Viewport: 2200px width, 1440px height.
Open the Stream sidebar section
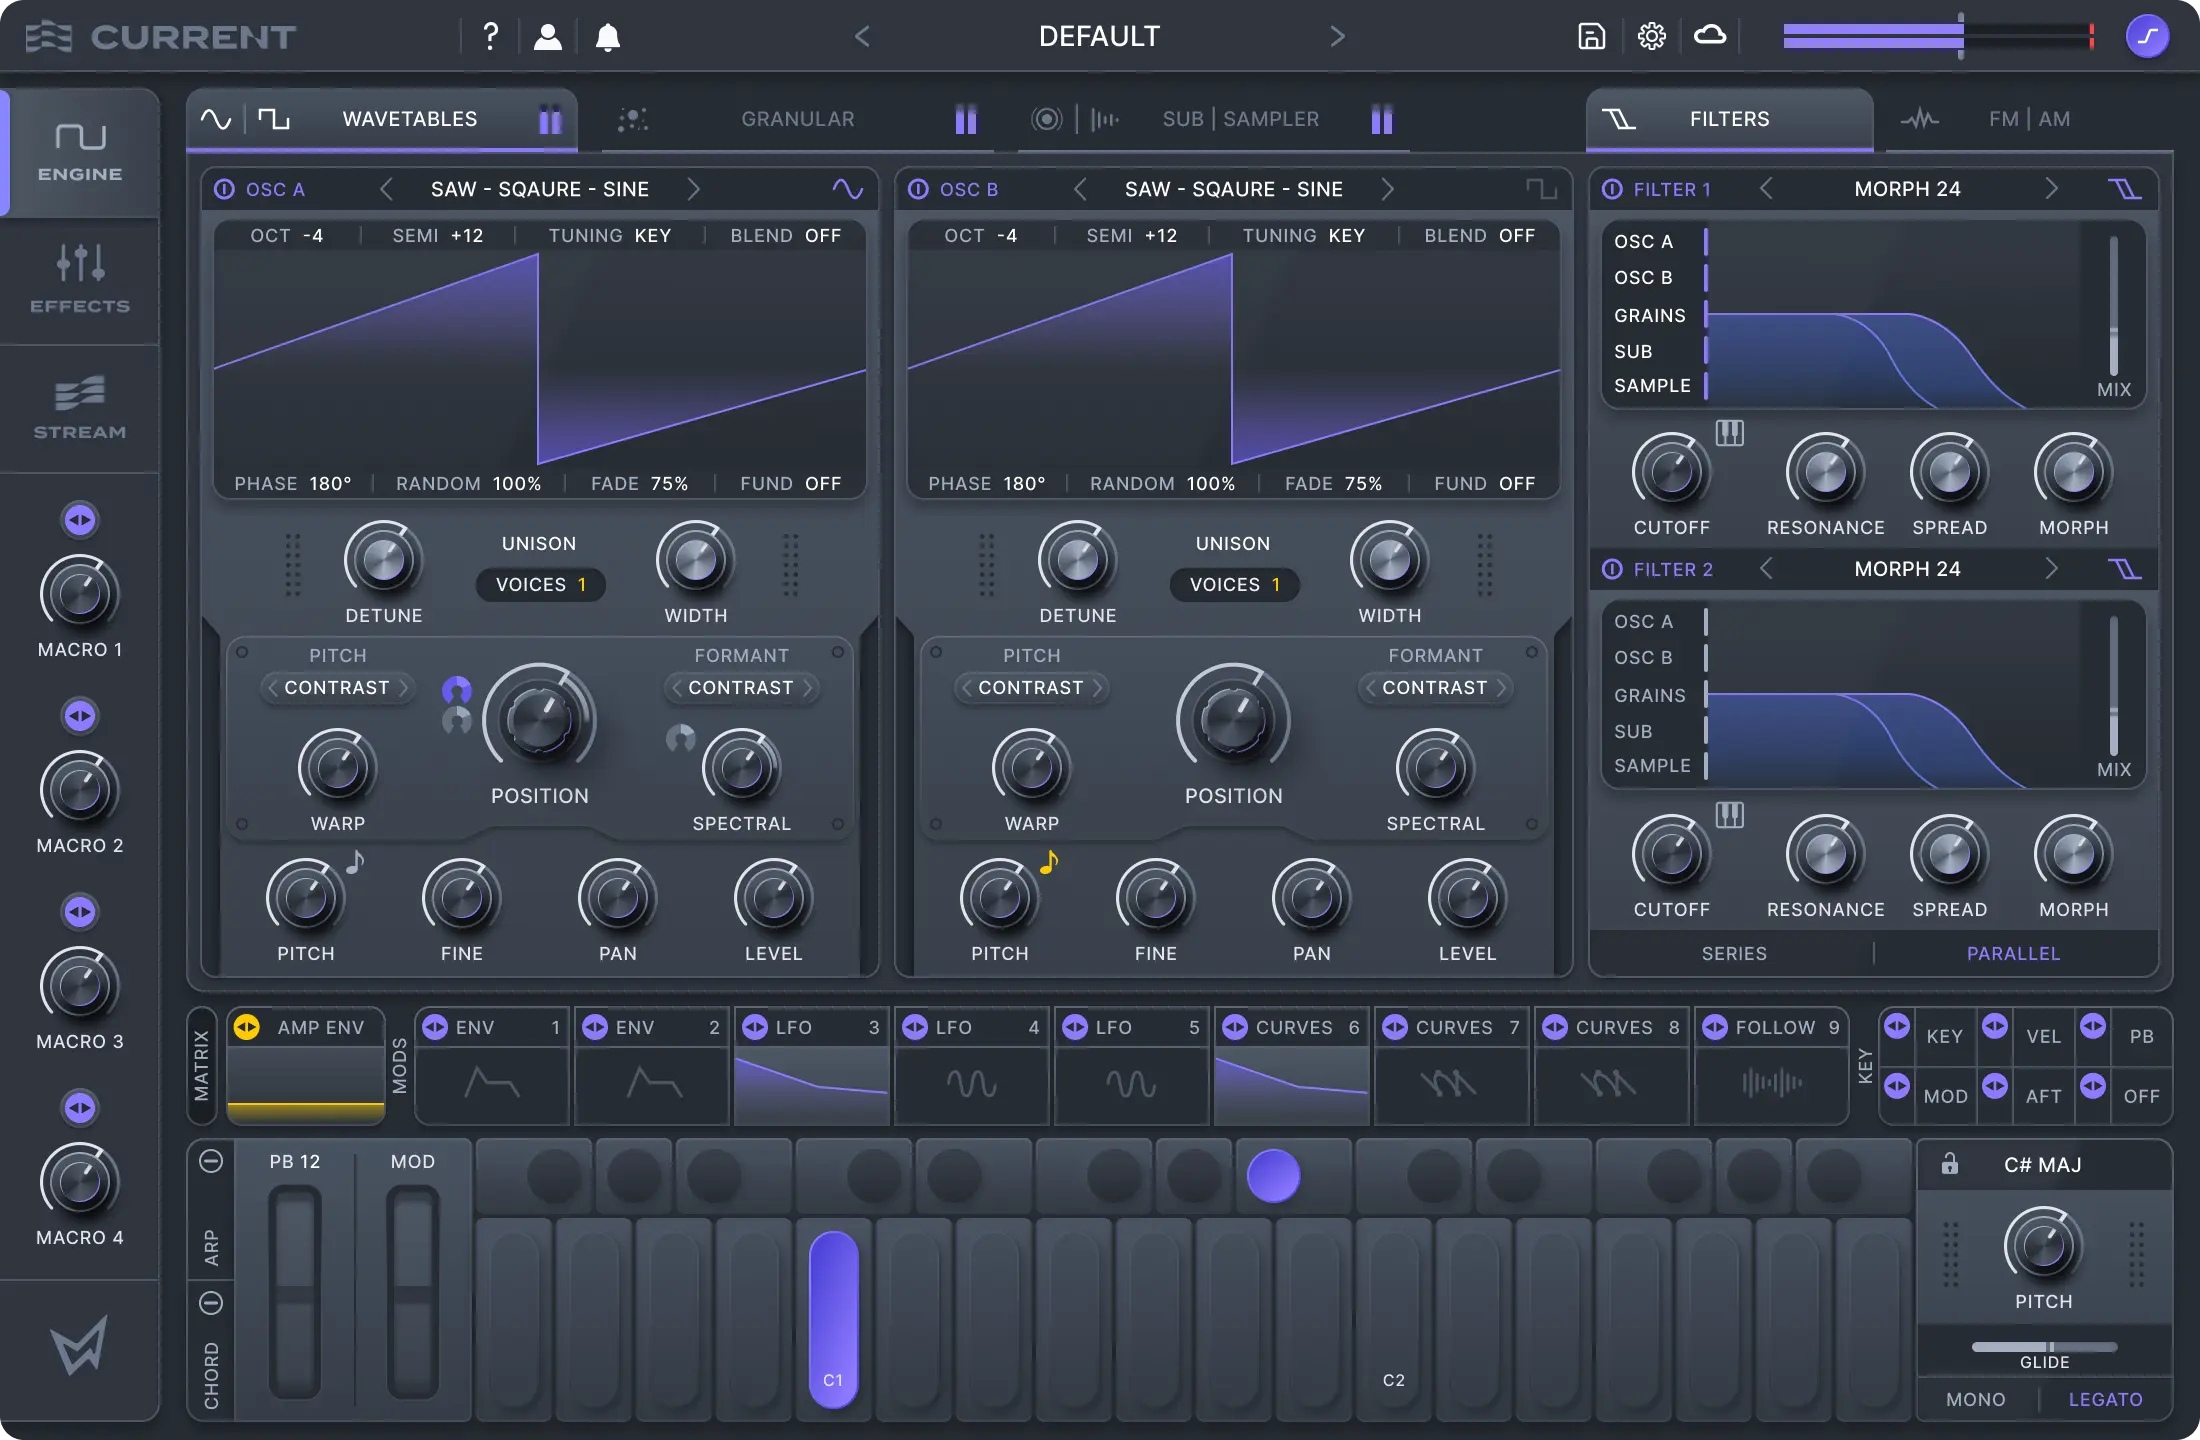(80, 408)
